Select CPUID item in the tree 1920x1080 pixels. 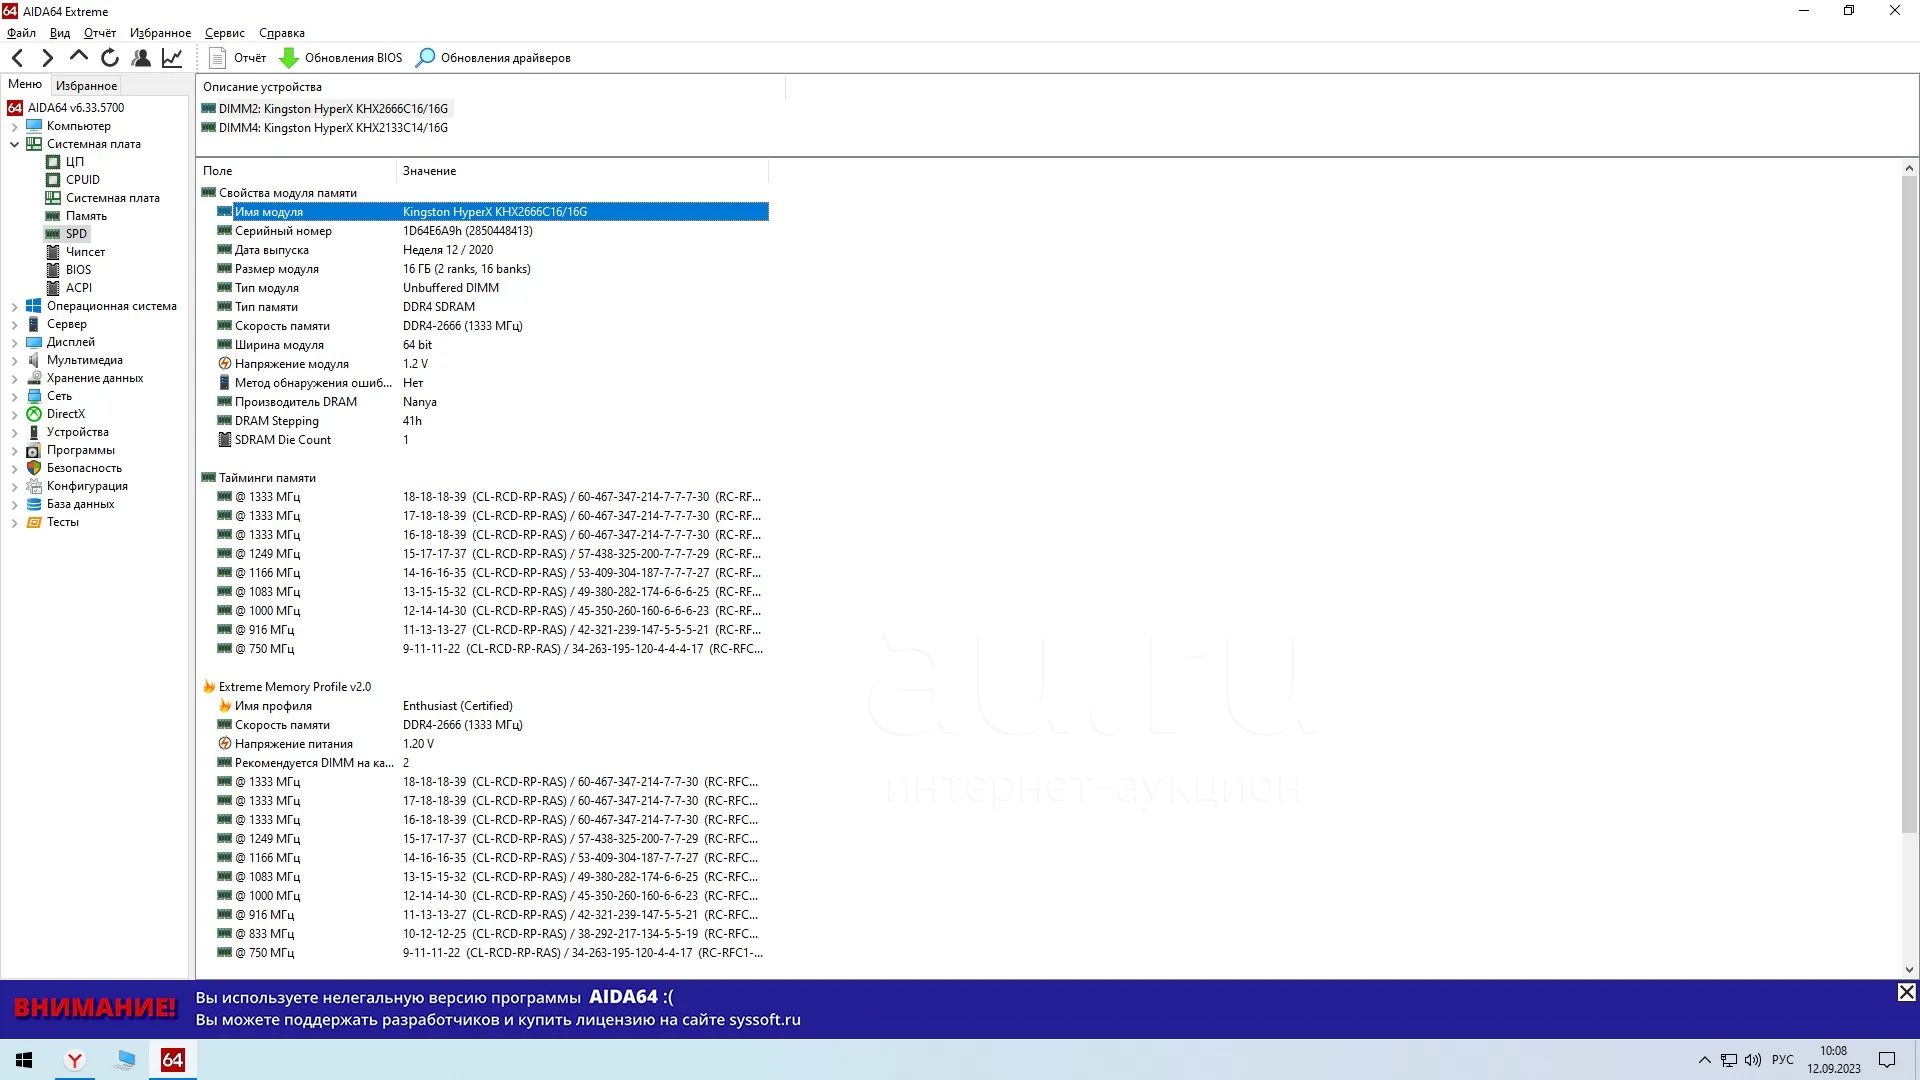[83, 180]
